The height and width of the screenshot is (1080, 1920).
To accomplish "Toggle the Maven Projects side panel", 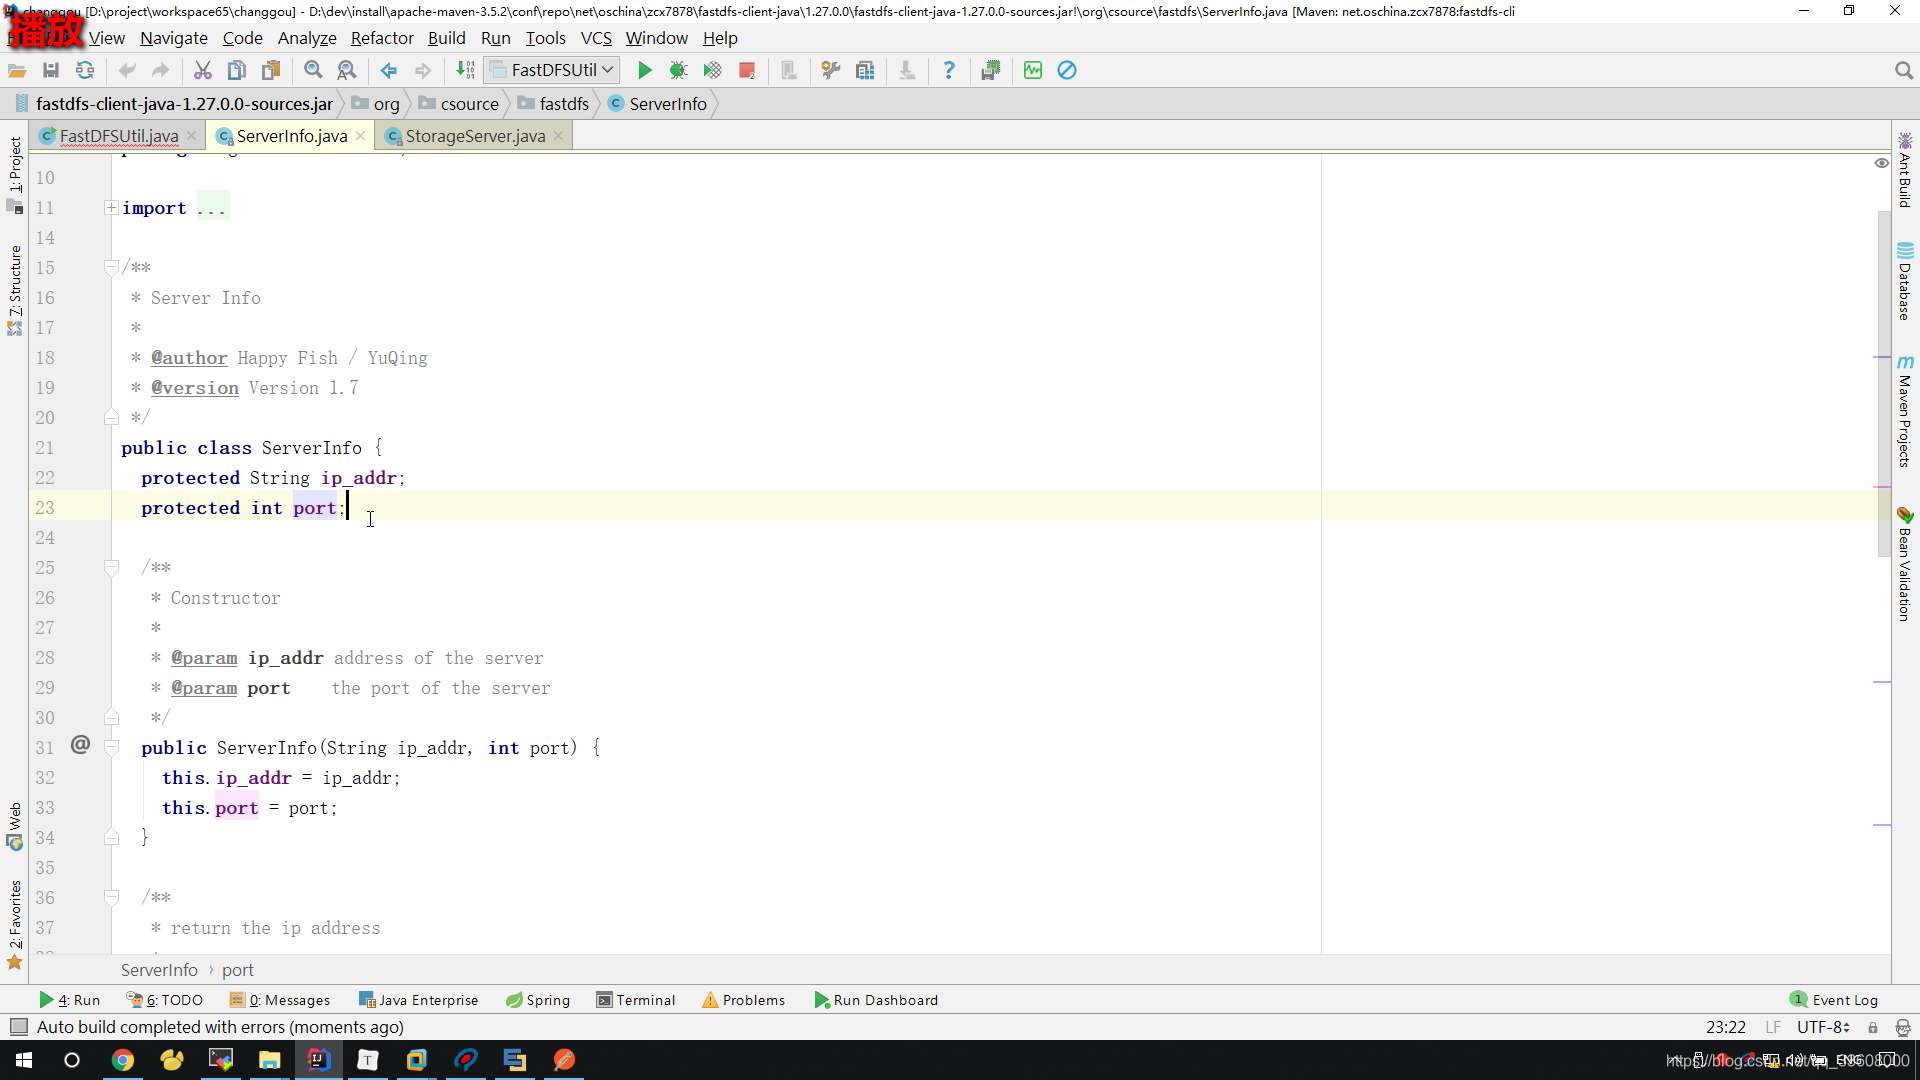I will 1905,411.
